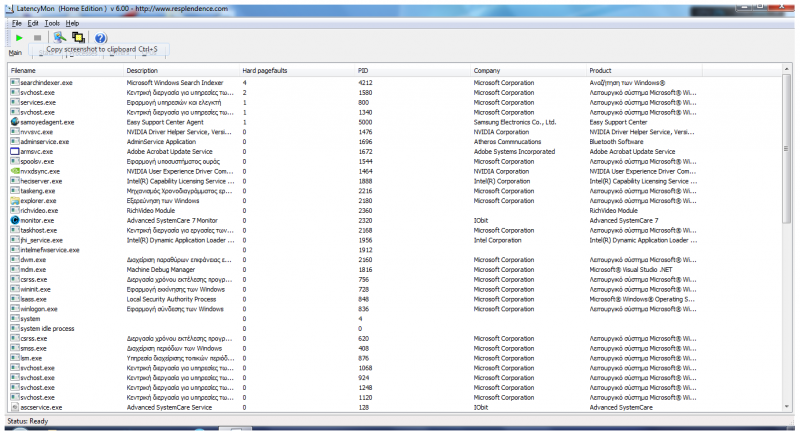Select the samoyedagent.exe process icon

coord(14,121)
